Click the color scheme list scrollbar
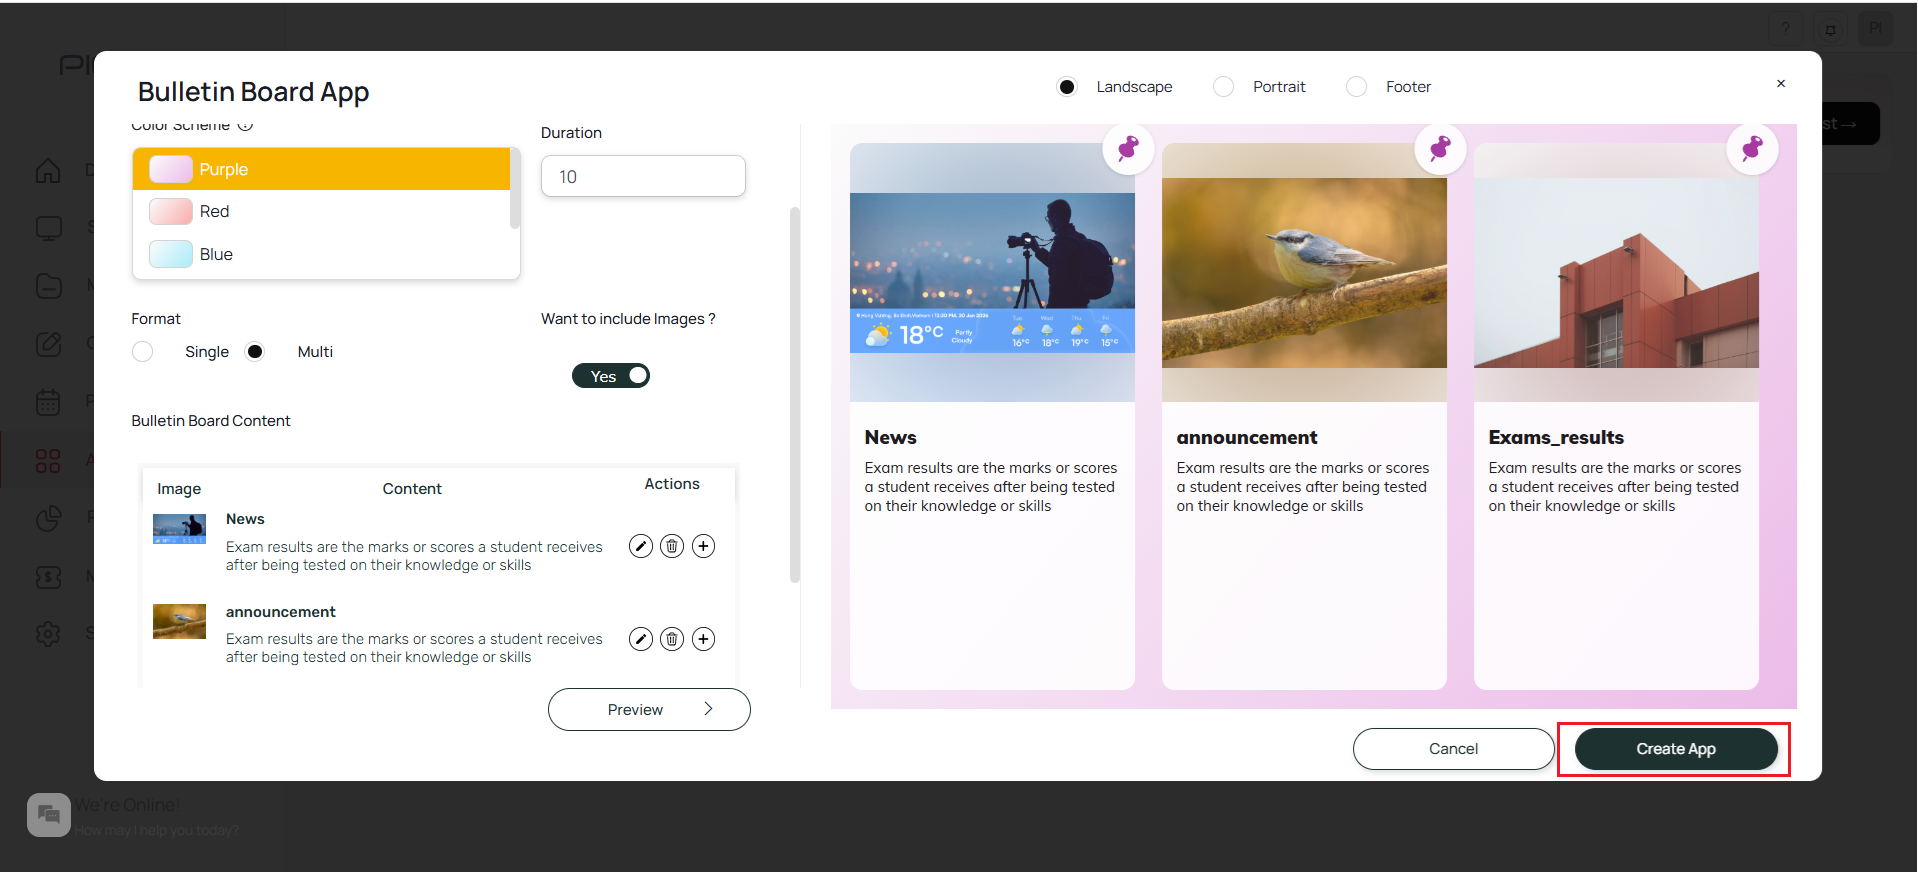Screen dimensions: 1919x872 coord(515,190)
